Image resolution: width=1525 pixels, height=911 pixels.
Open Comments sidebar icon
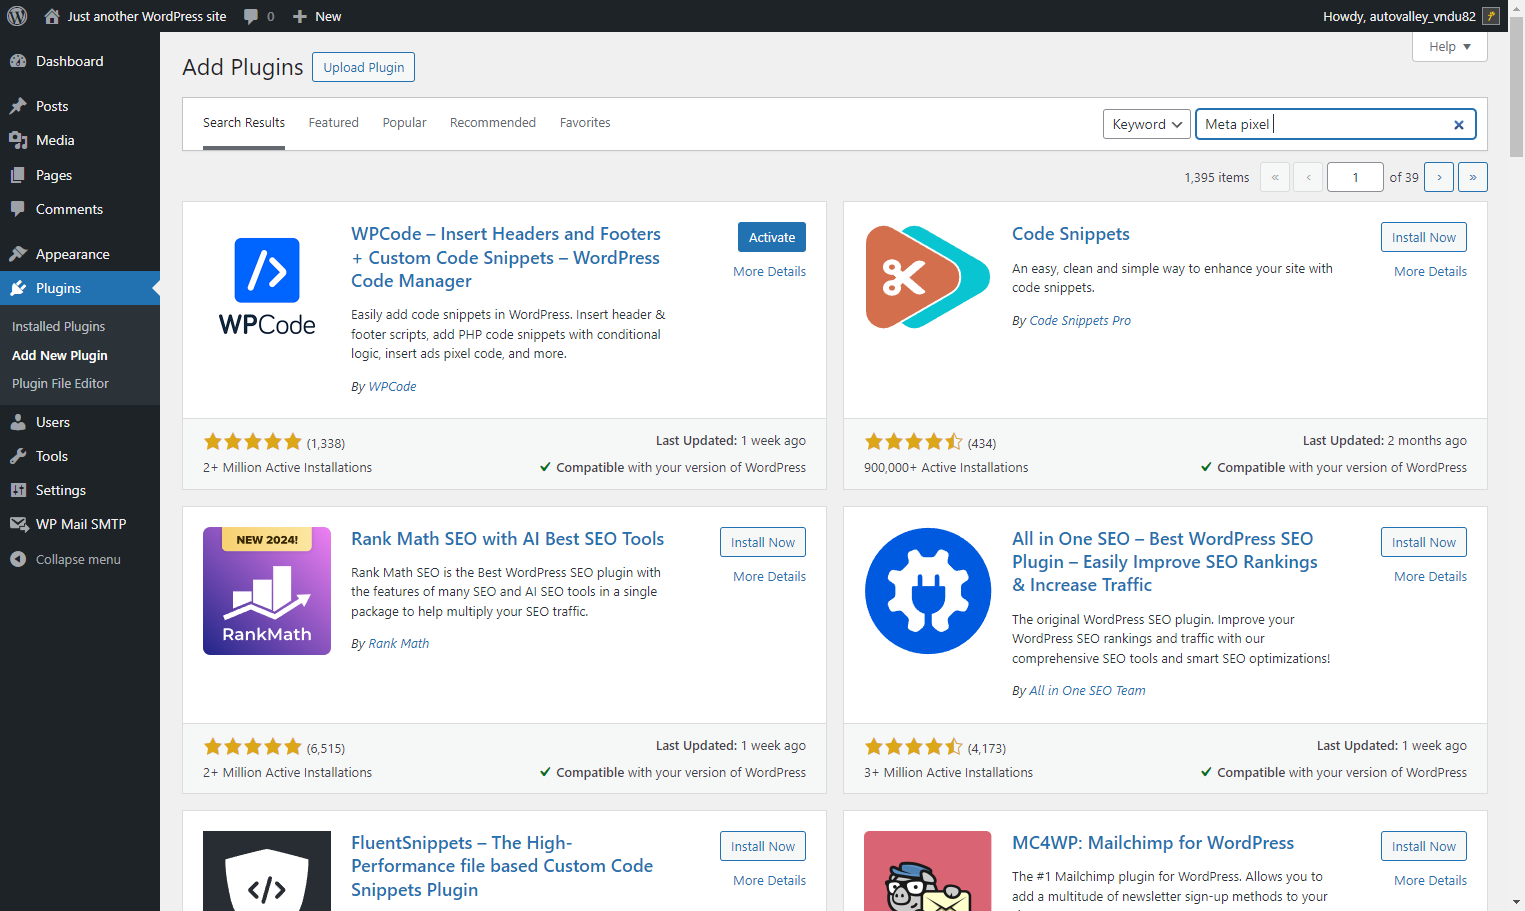point(18,209)
